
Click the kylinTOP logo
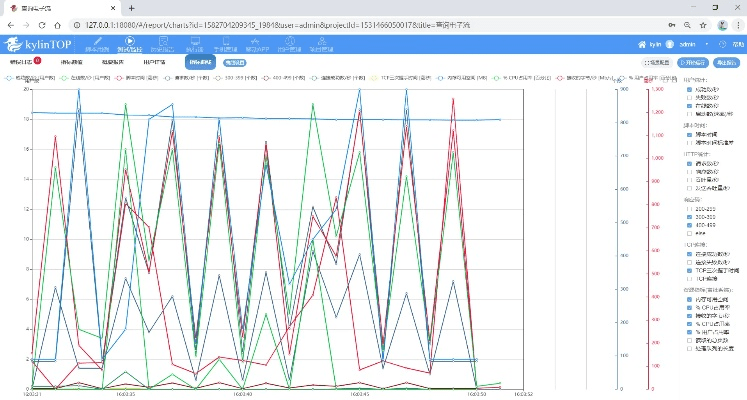click(40, 45)
